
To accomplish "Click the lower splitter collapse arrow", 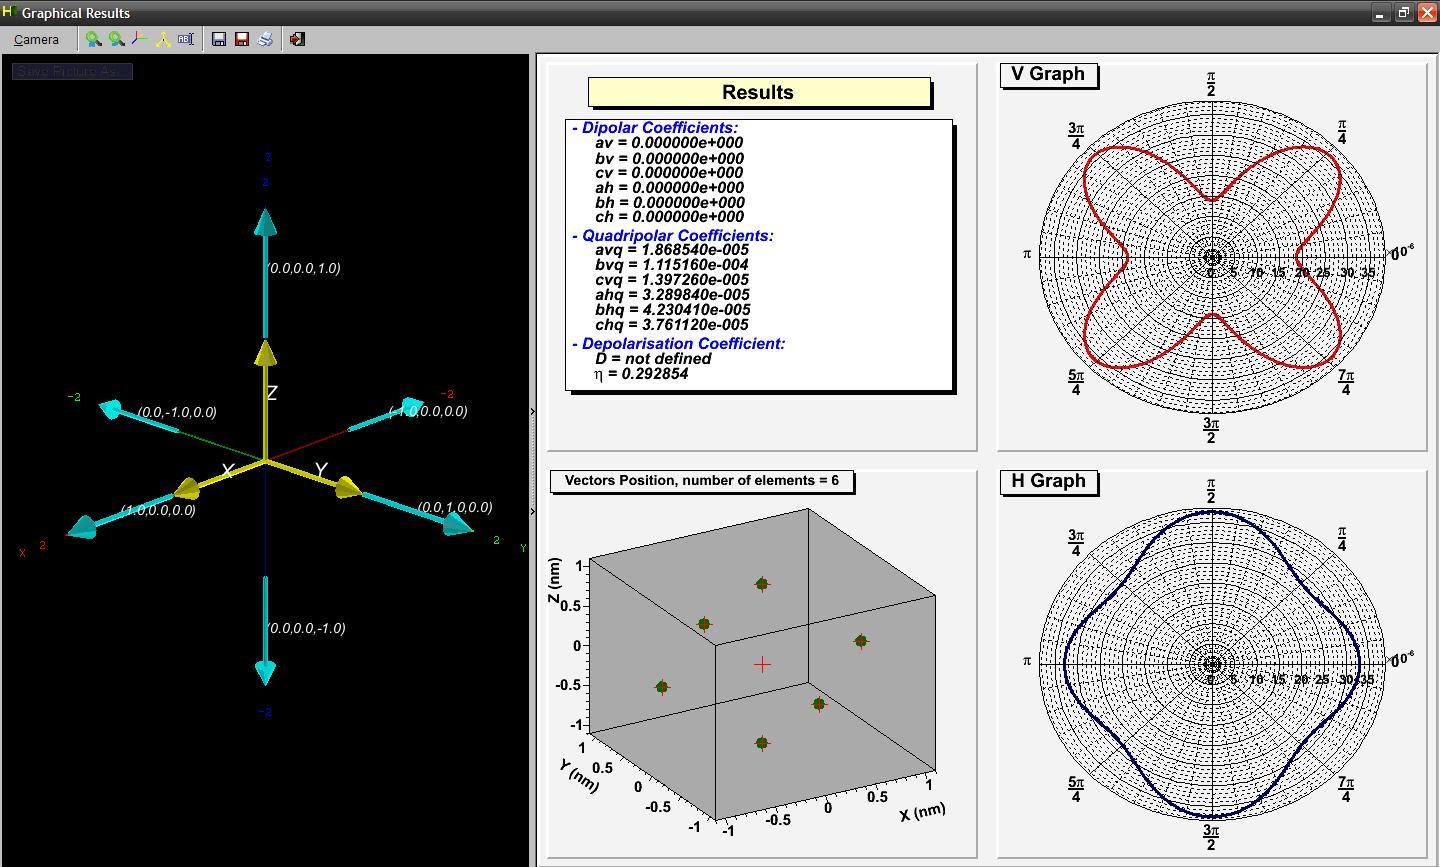I will click(532, 512).
